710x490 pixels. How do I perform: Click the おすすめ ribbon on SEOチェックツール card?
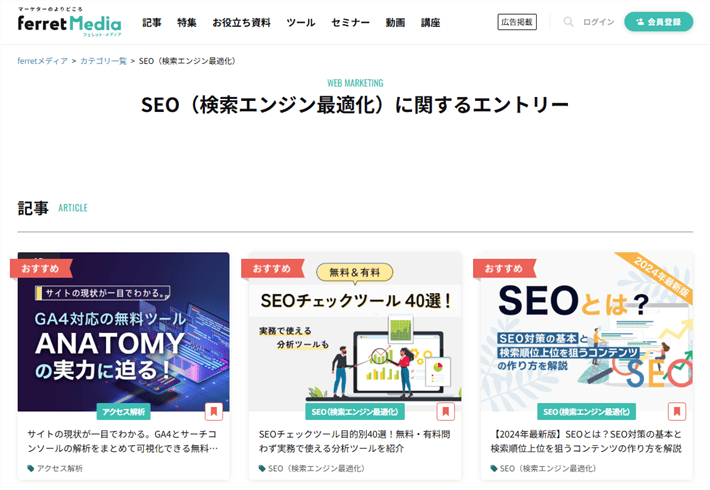pyautogui.click(x=272, y=268)
